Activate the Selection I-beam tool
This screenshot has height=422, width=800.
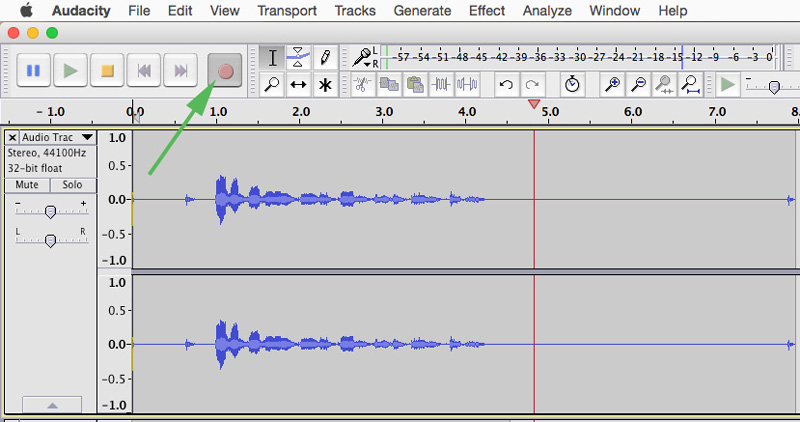click(x=272, y=58)
